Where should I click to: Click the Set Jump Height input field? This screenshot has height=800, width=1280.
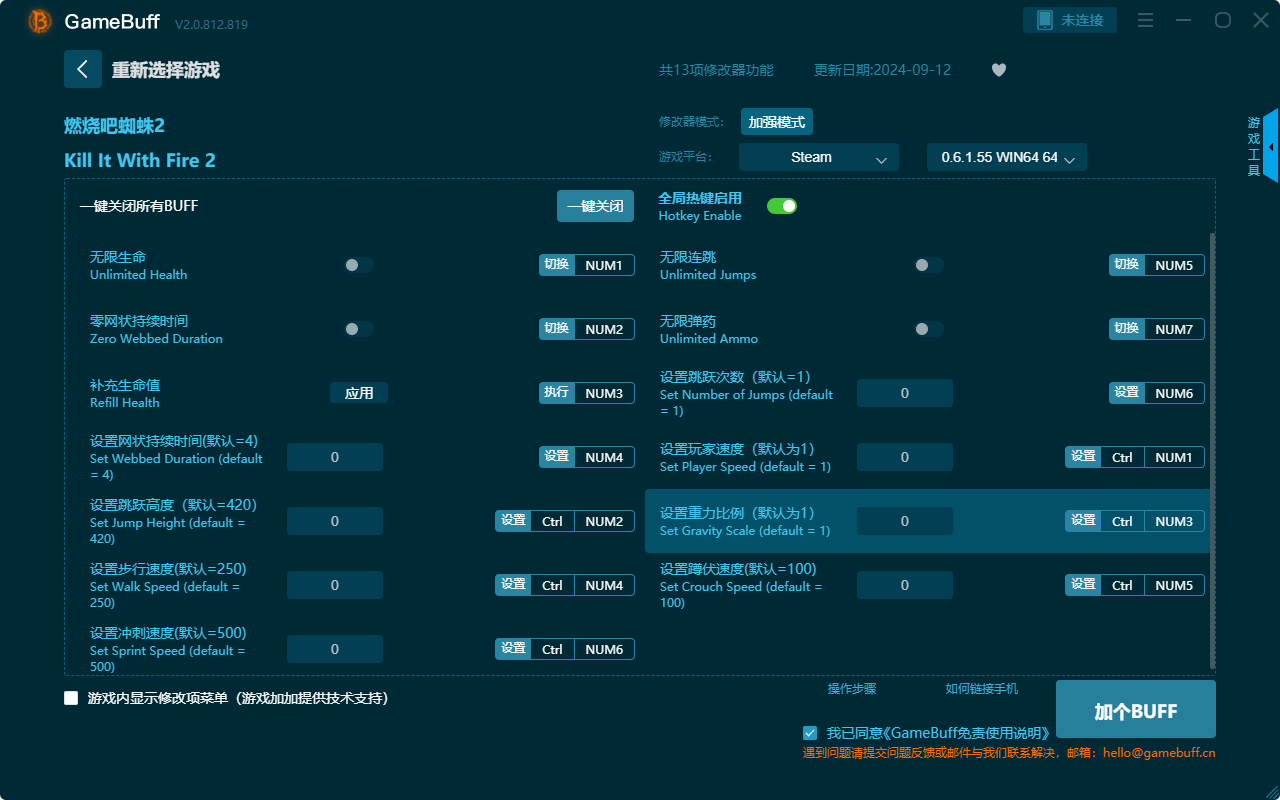pos(334,520)
